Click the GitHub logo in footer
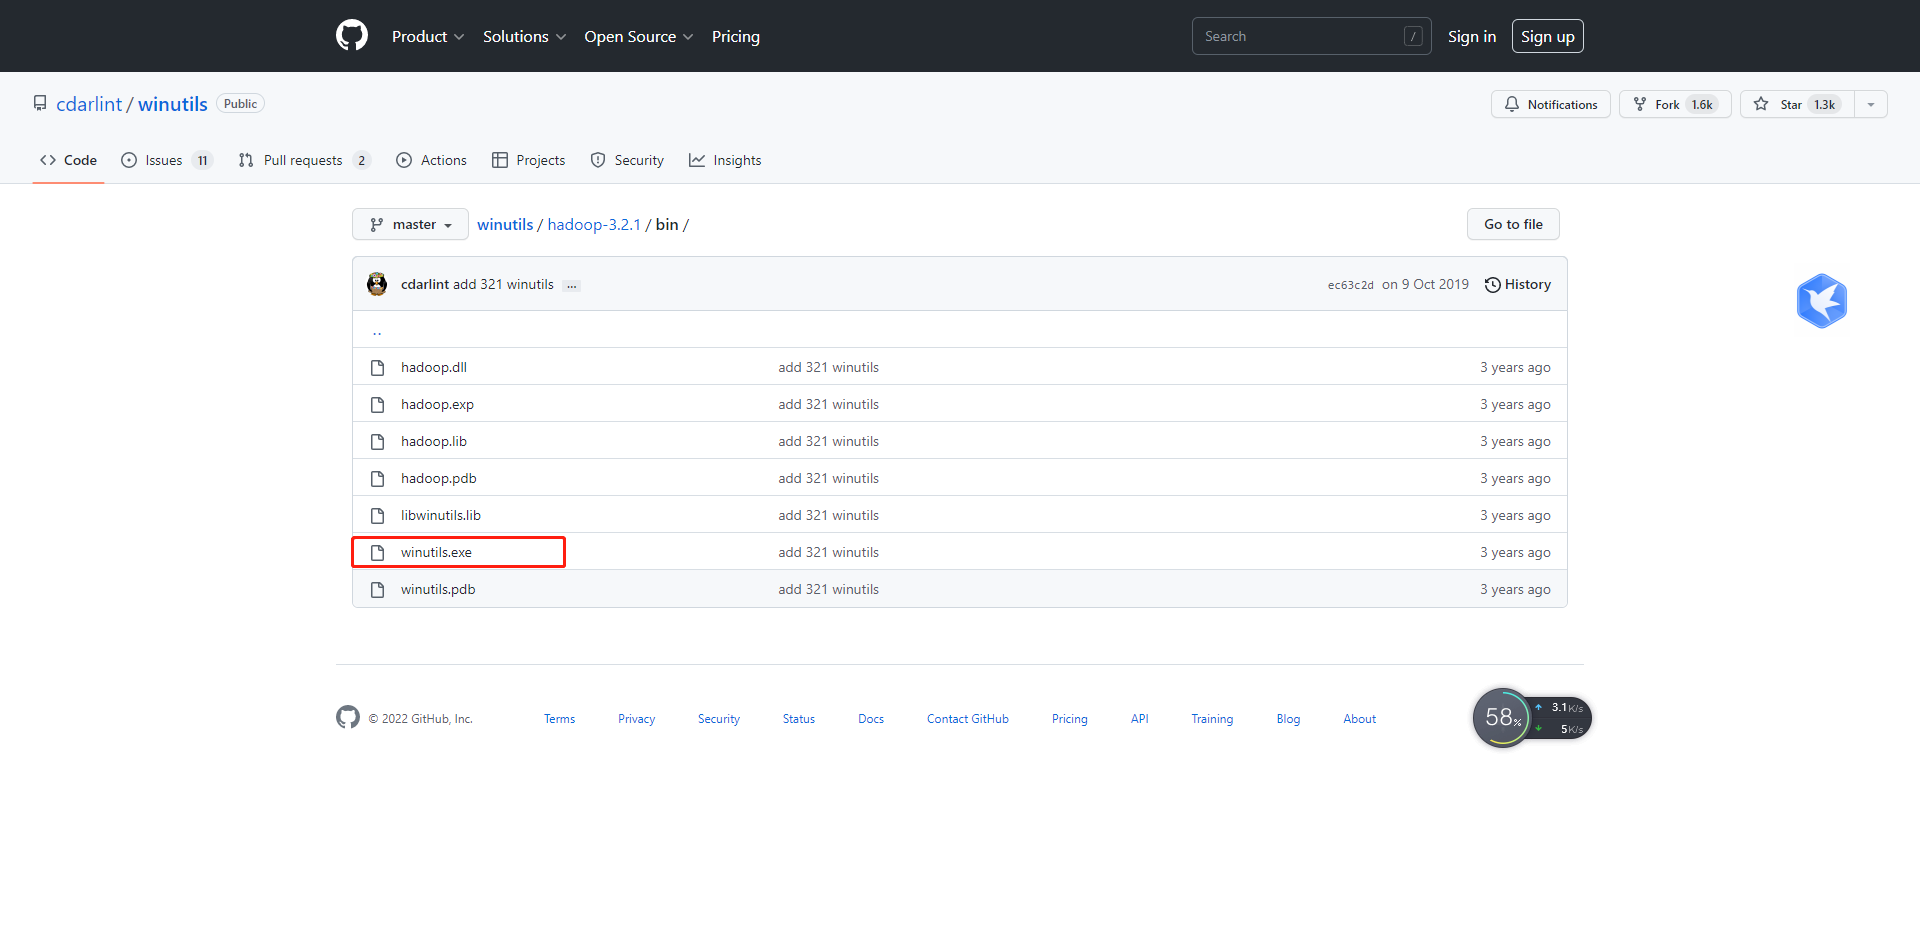This screenshot has width=1920, height=937. point(348,718)
